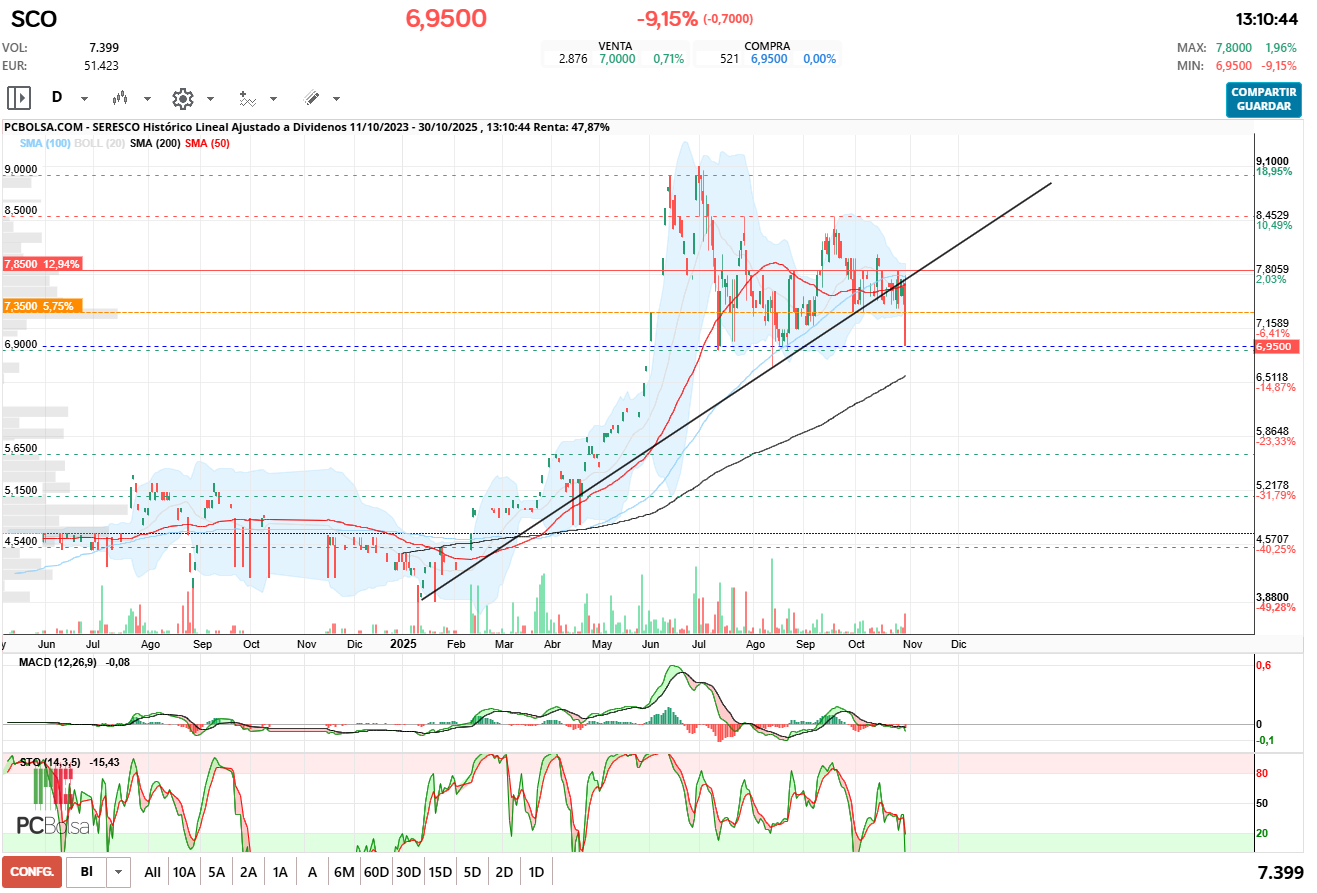Screen dimensions: 1317x893
Task: Click the candlestick chart type icon
Action: (x=120, y=98)
